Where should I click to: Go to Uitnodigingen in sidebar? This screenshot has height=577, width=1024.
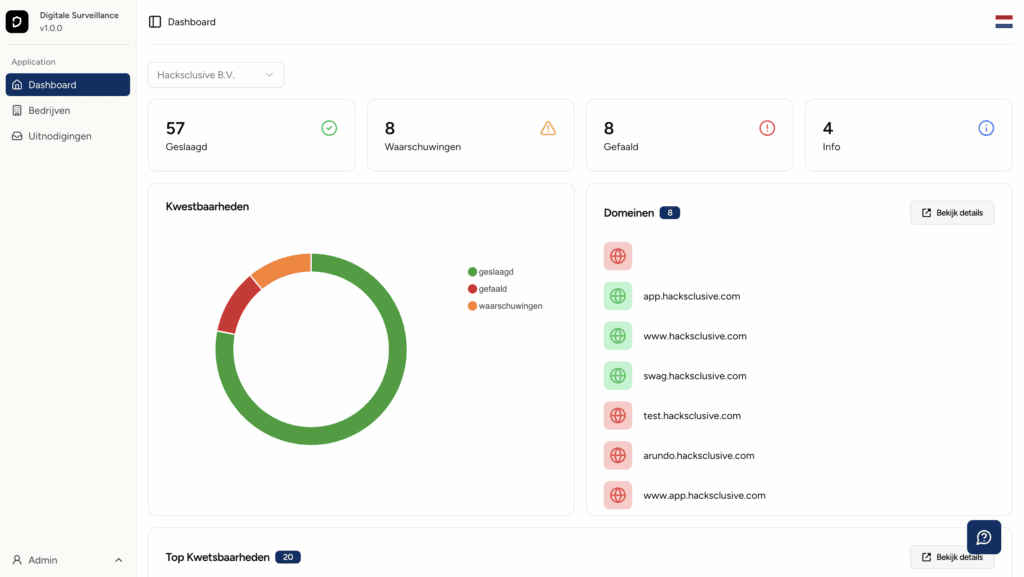59,136
